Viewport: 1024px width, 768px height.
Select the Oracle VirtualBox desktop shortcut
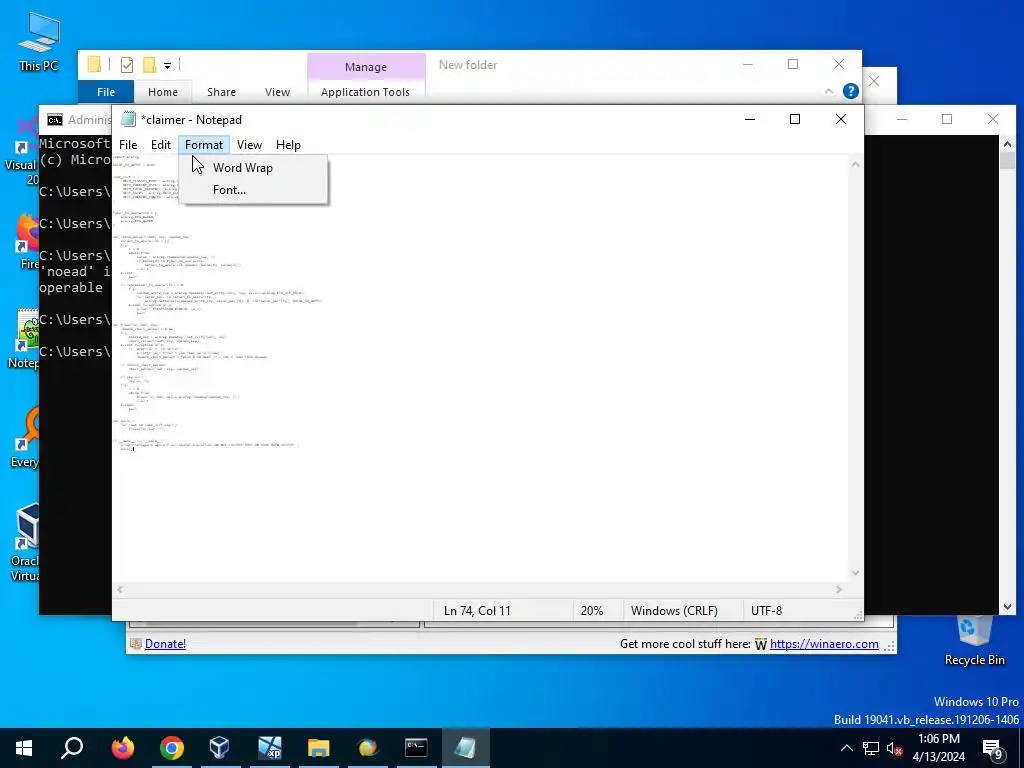point(25,542)
